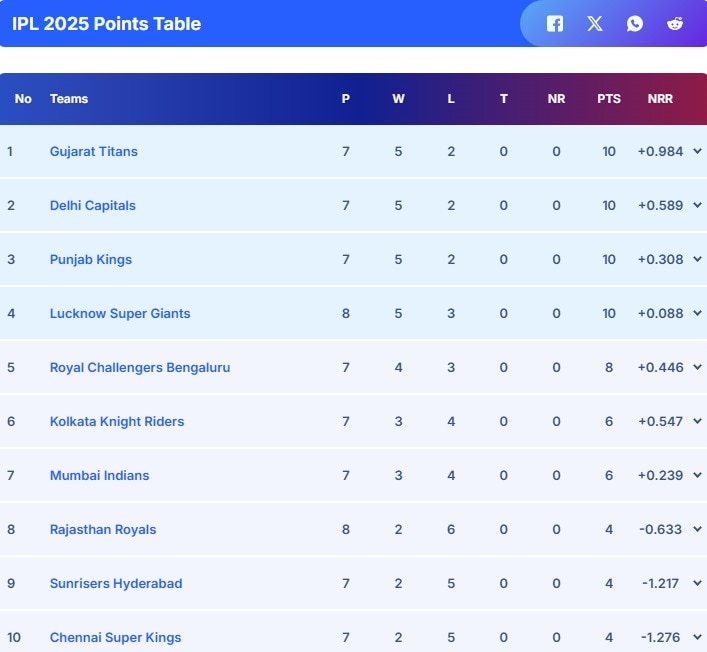
Task: Share the table via WhatsApp icon
Action: pyautogui.click(x=635, y=23)
